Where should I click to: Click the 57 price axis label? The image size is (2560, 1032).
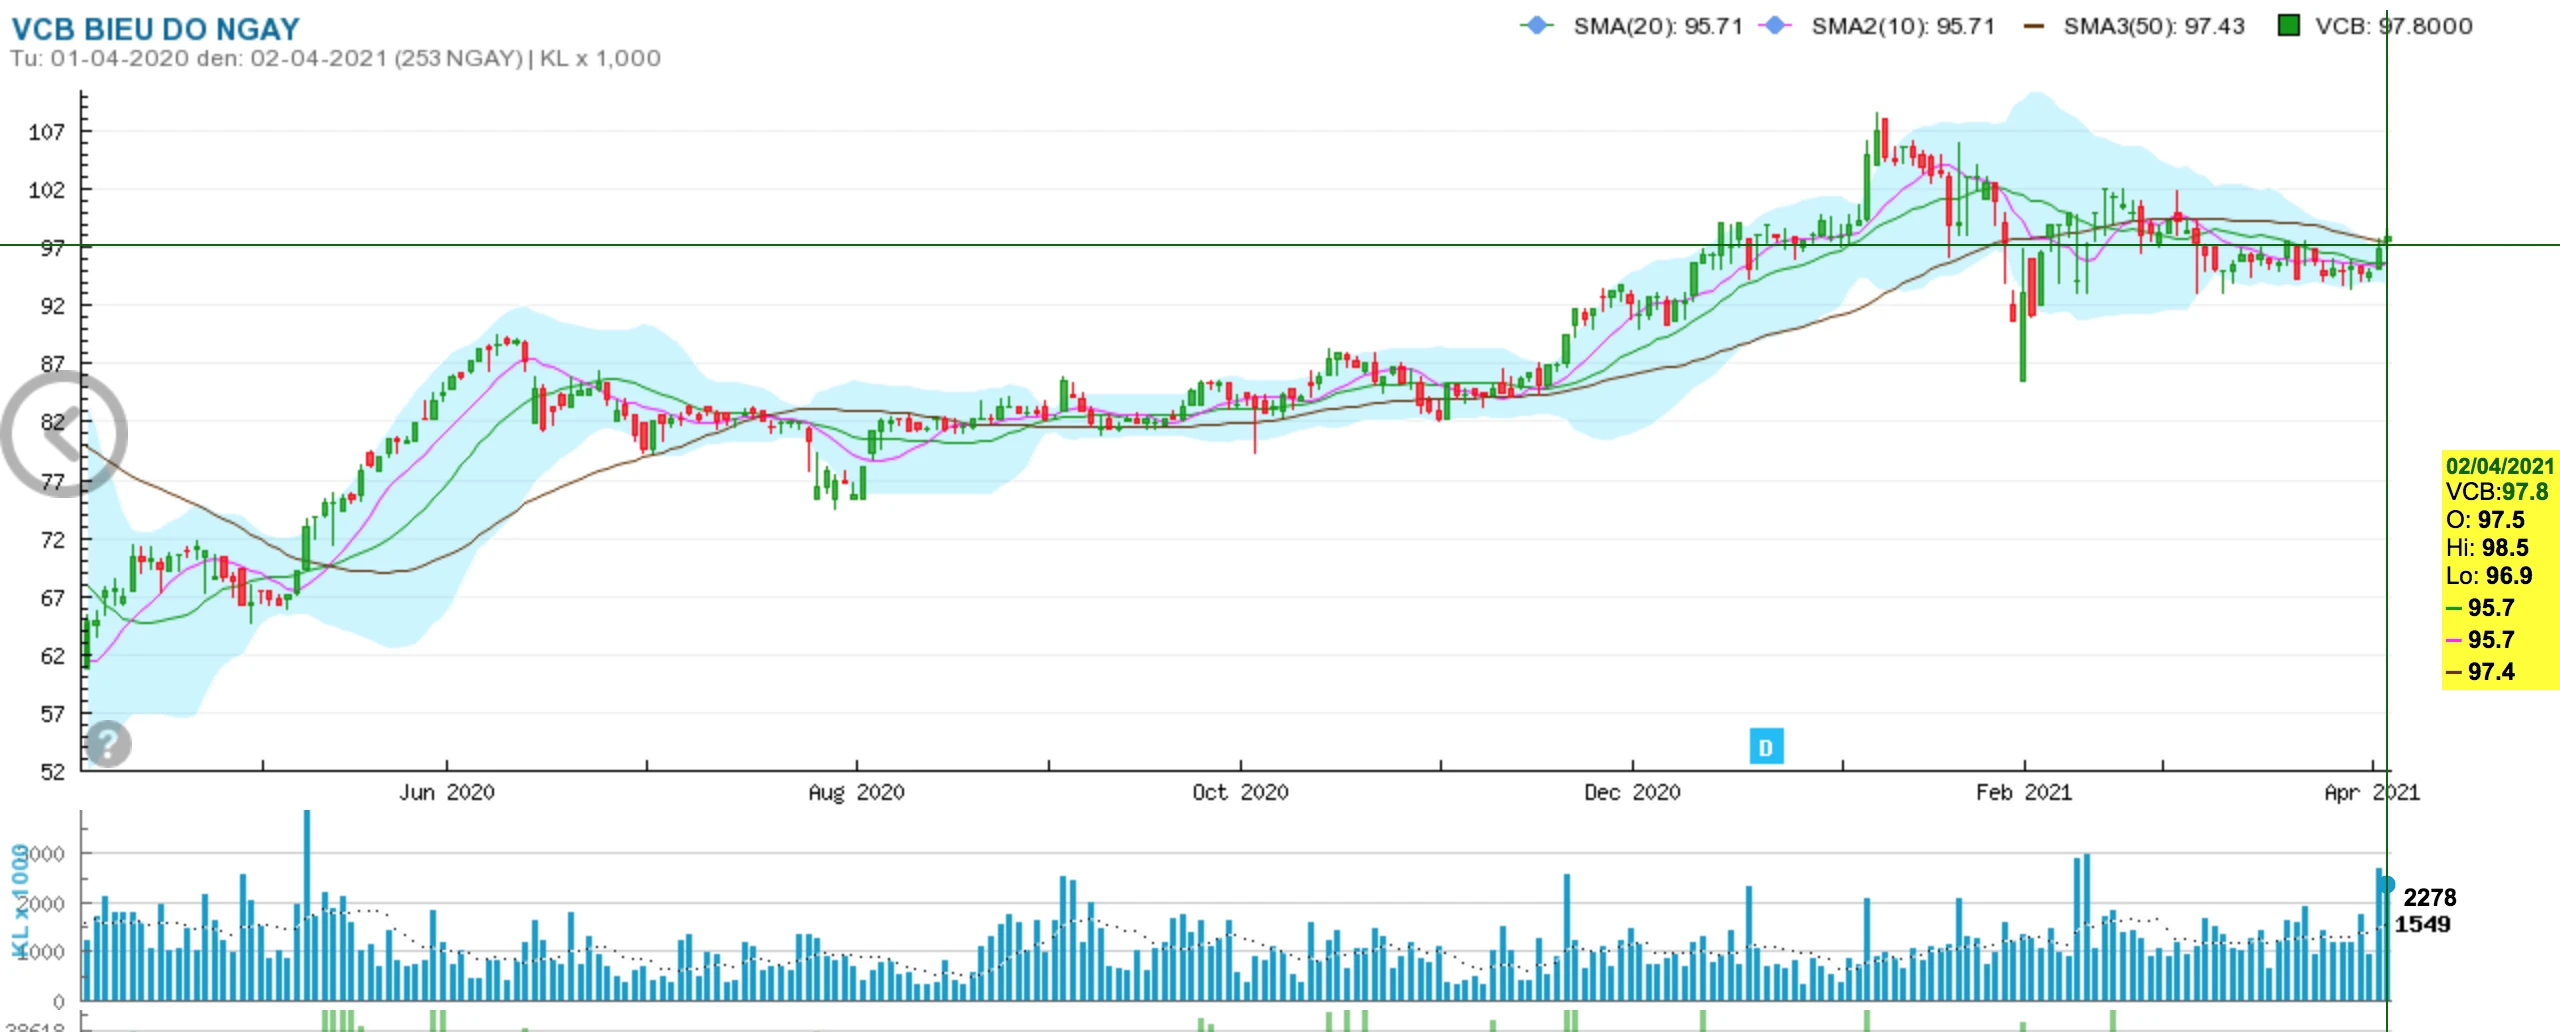52,714
